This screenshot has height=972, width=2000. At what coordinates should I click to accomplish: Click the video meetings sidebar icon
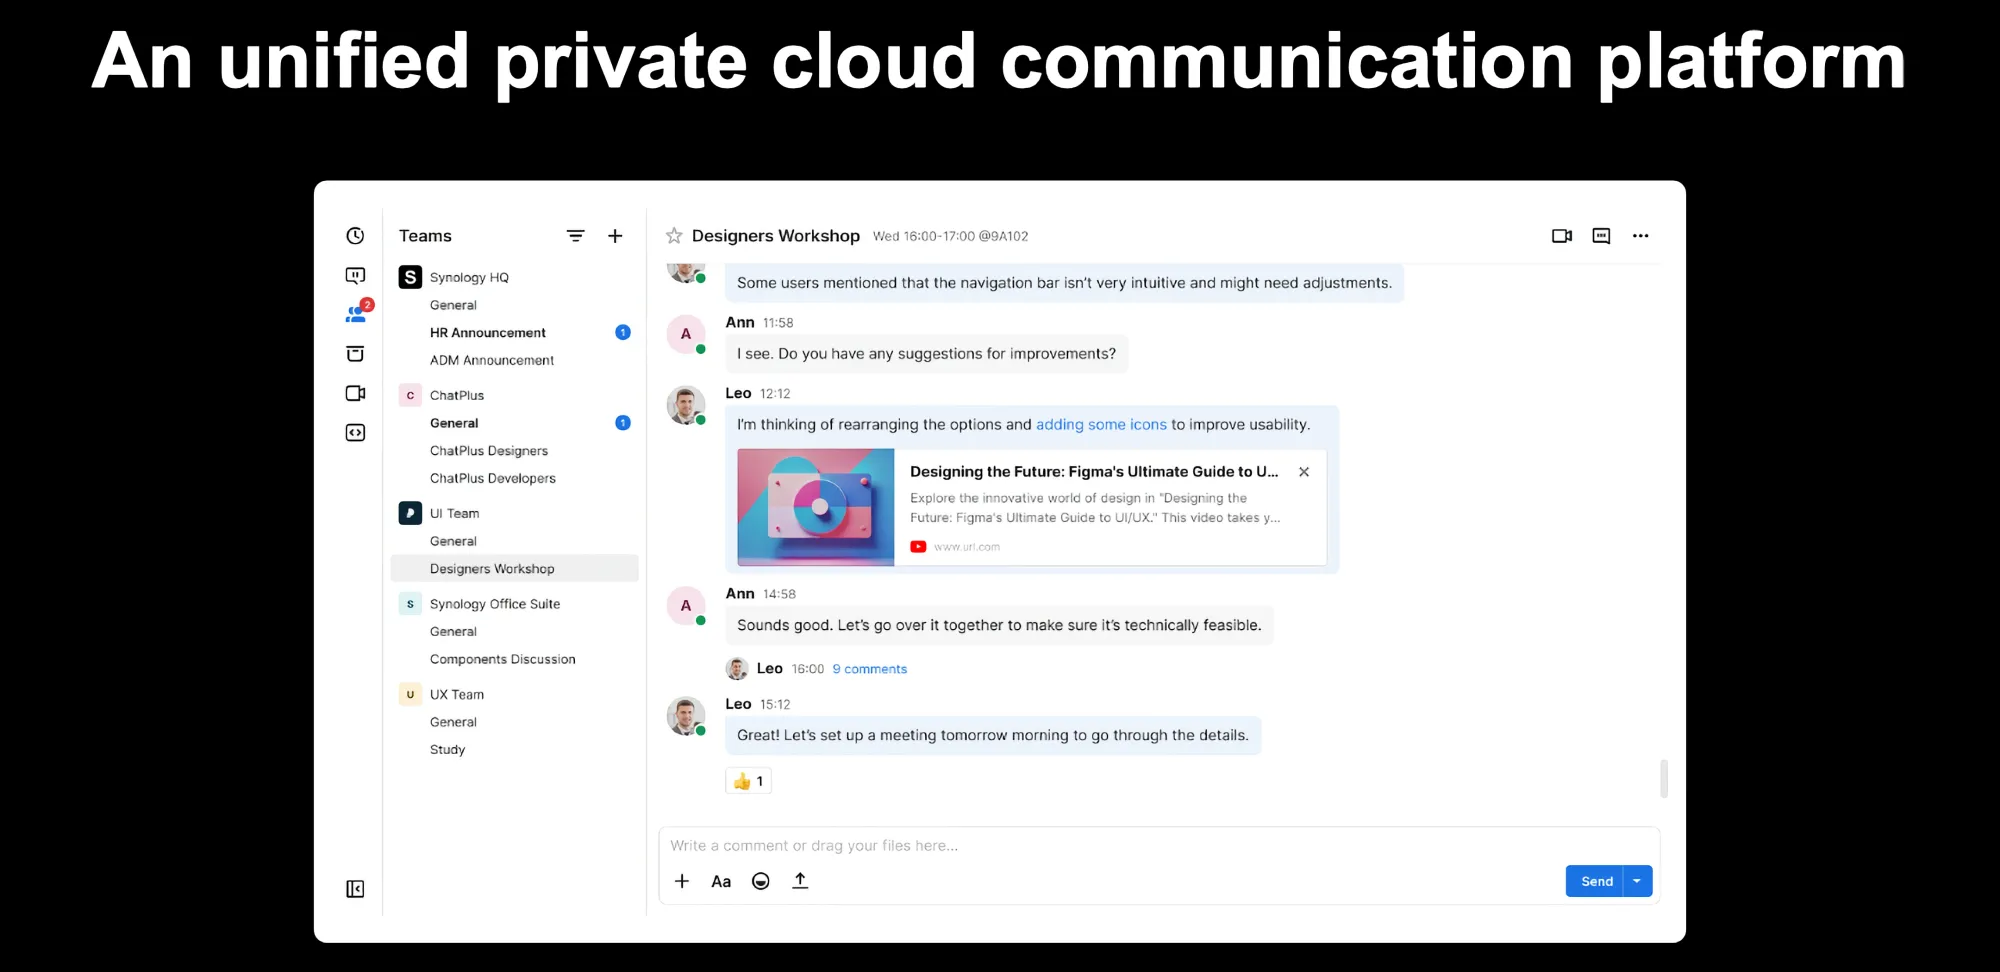[x=355, y=393]
